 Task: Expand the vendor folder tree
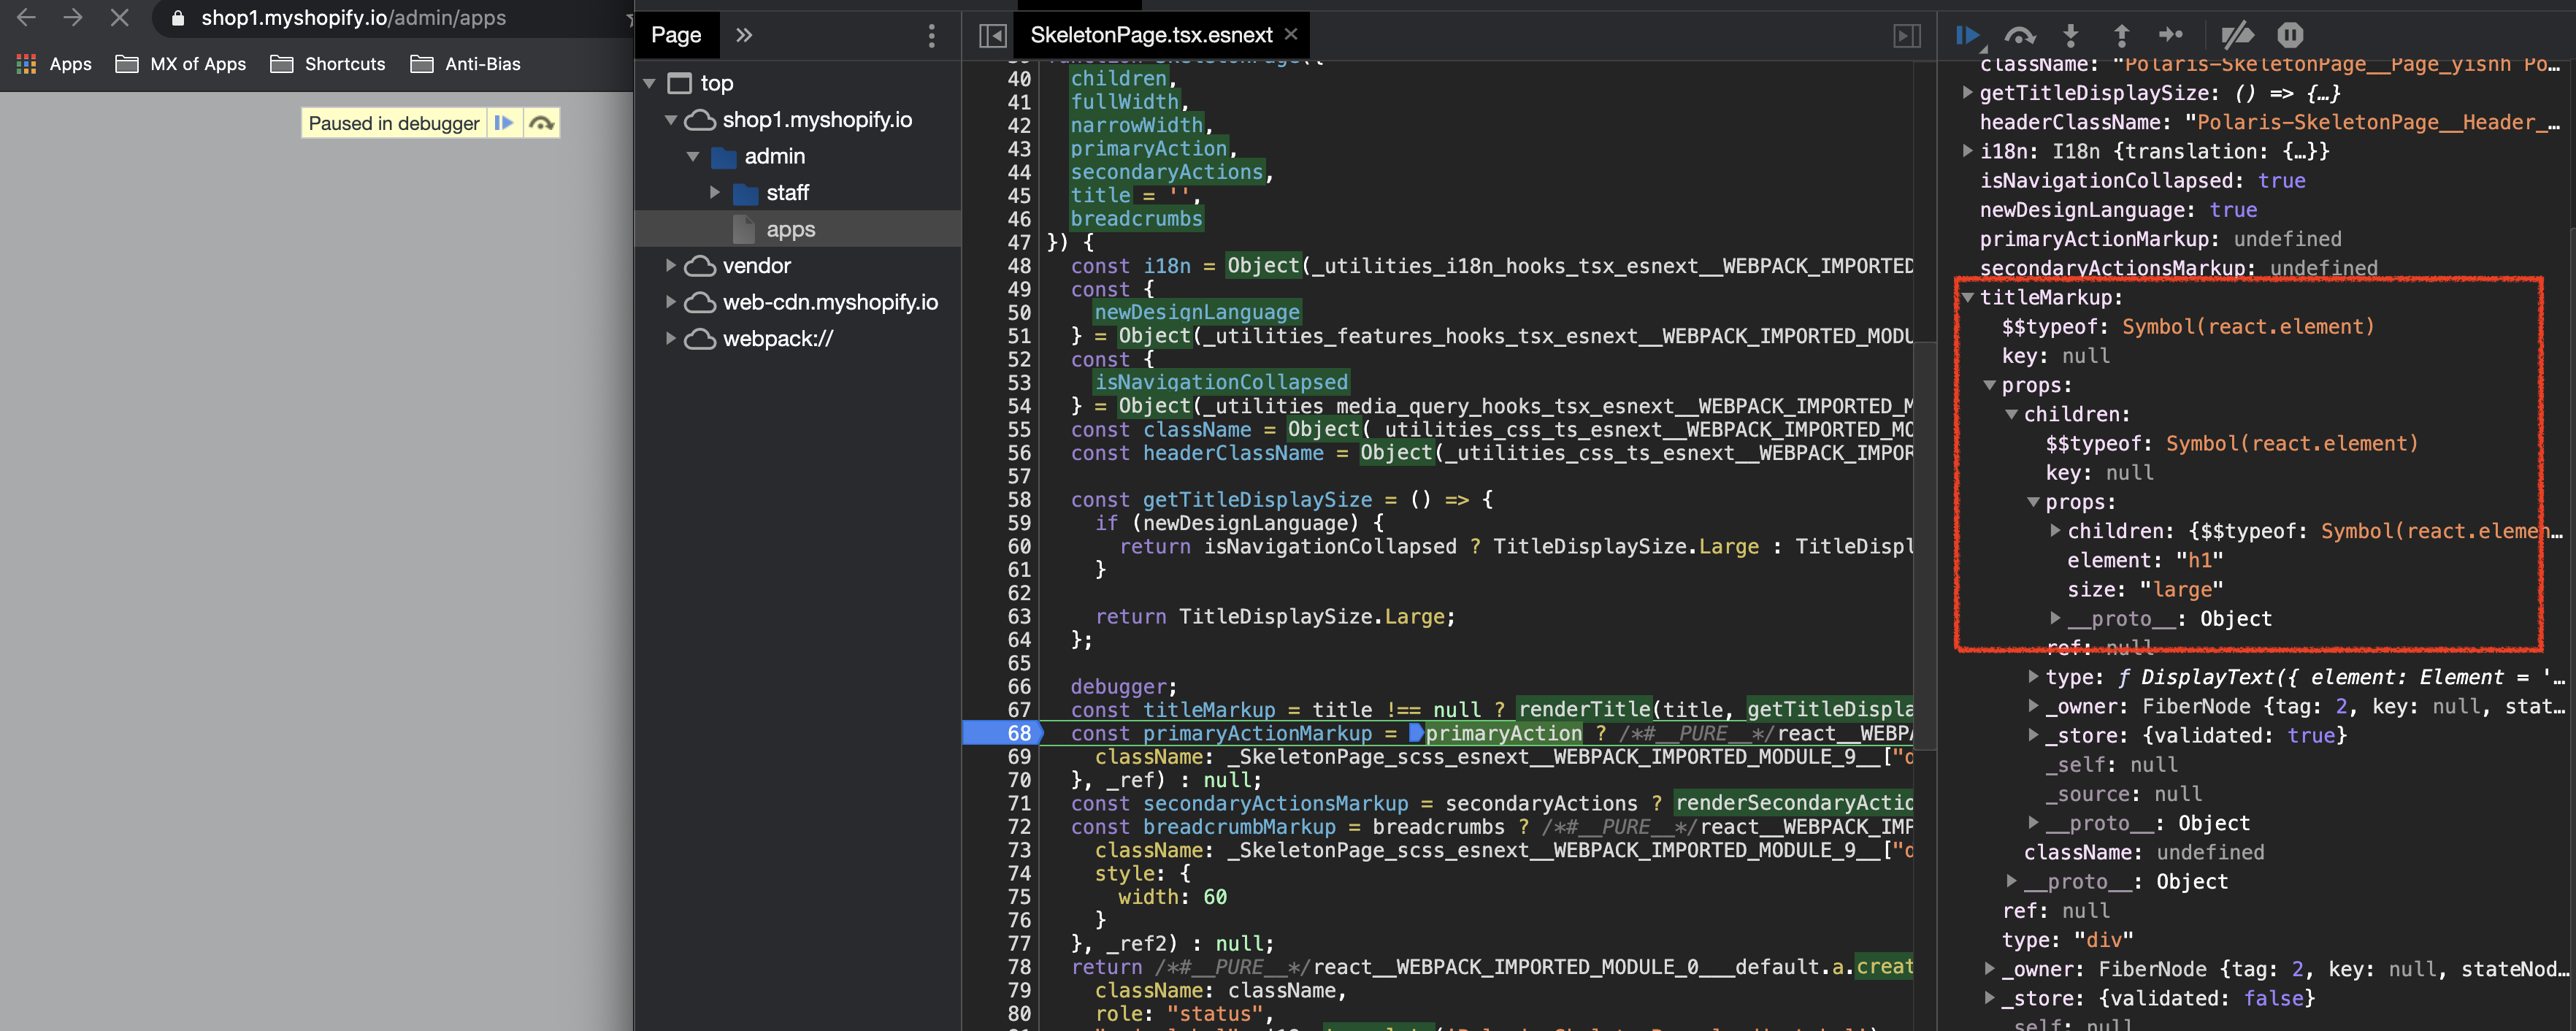(x=671, y=265)
